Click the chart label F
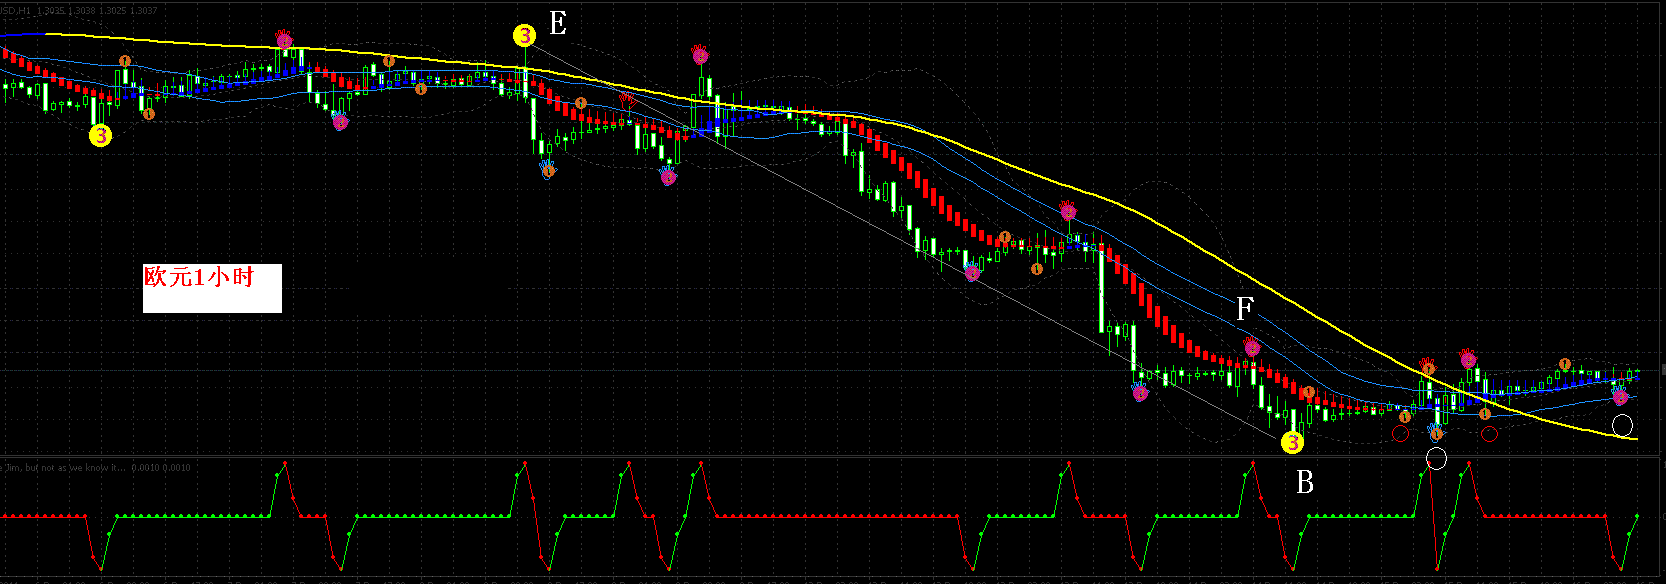Viewport: 1666px width, 584px height. (x=1245, y=309)
